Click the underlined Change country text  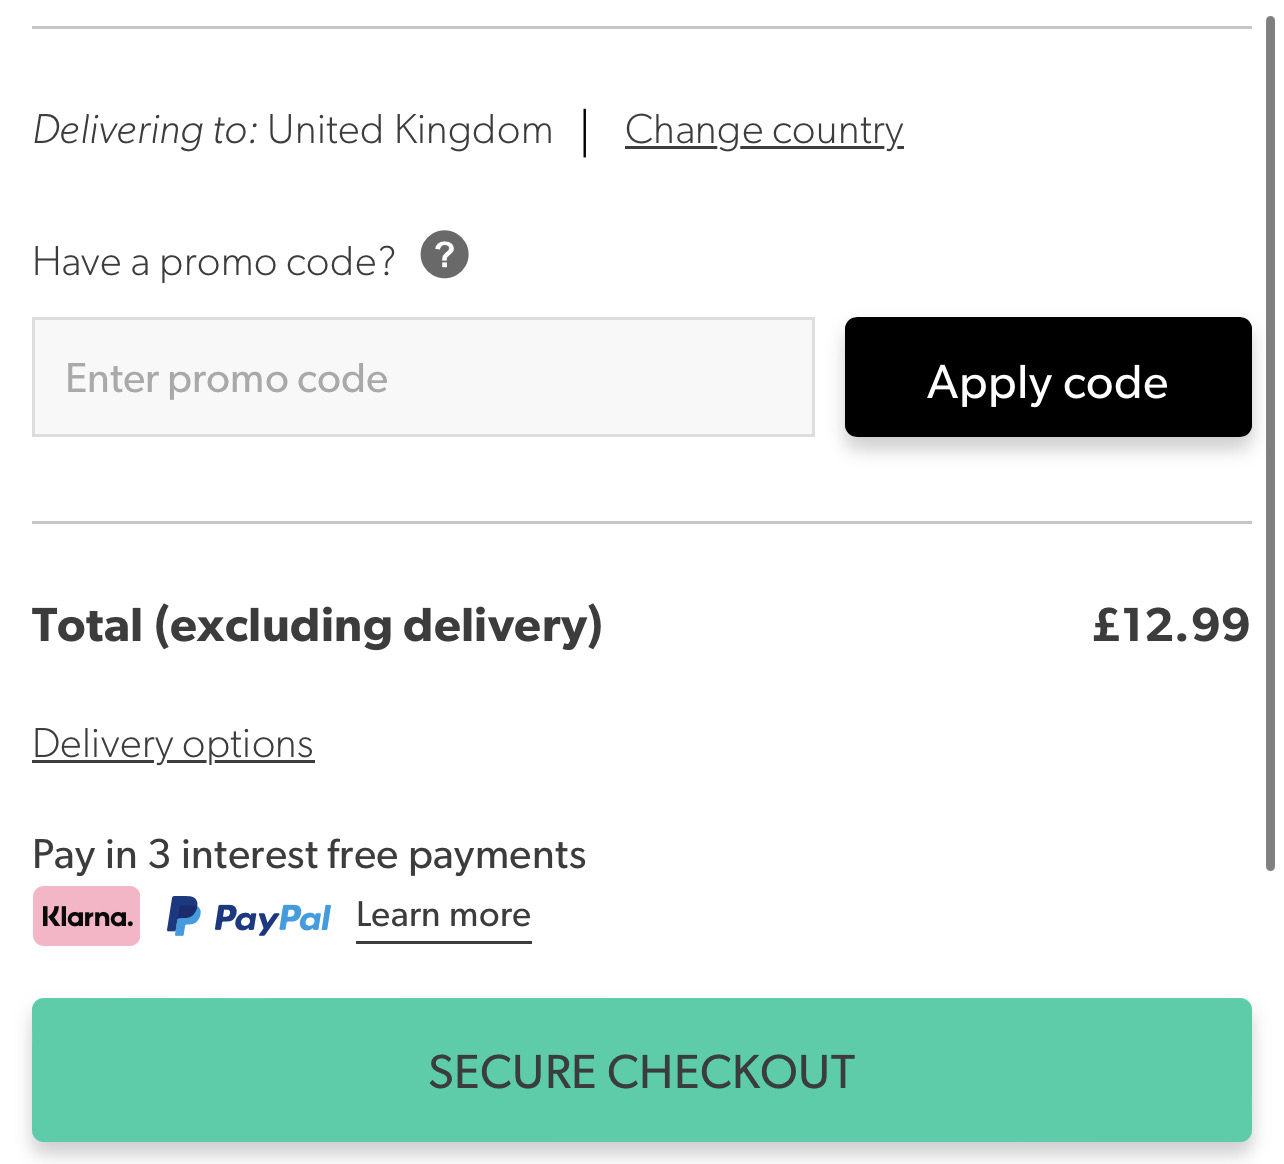pos(764,130)
